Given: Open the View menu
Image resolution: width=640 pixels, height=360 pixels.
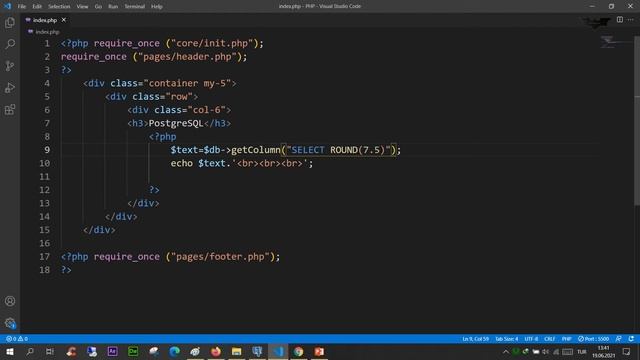Looking at the screenshot, I should (x=82, y=6).
